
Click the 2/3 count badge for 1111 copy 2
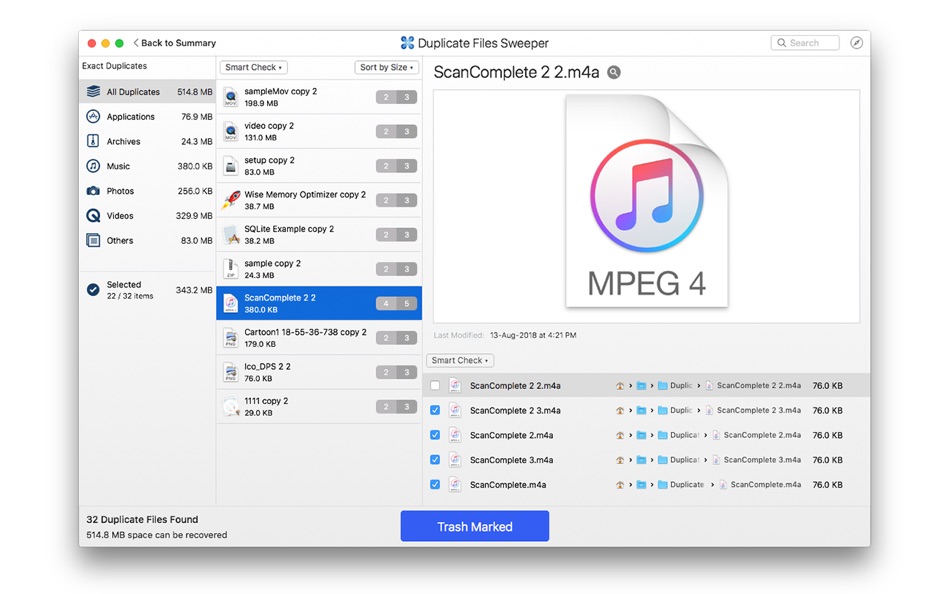[x=396, y=407]
